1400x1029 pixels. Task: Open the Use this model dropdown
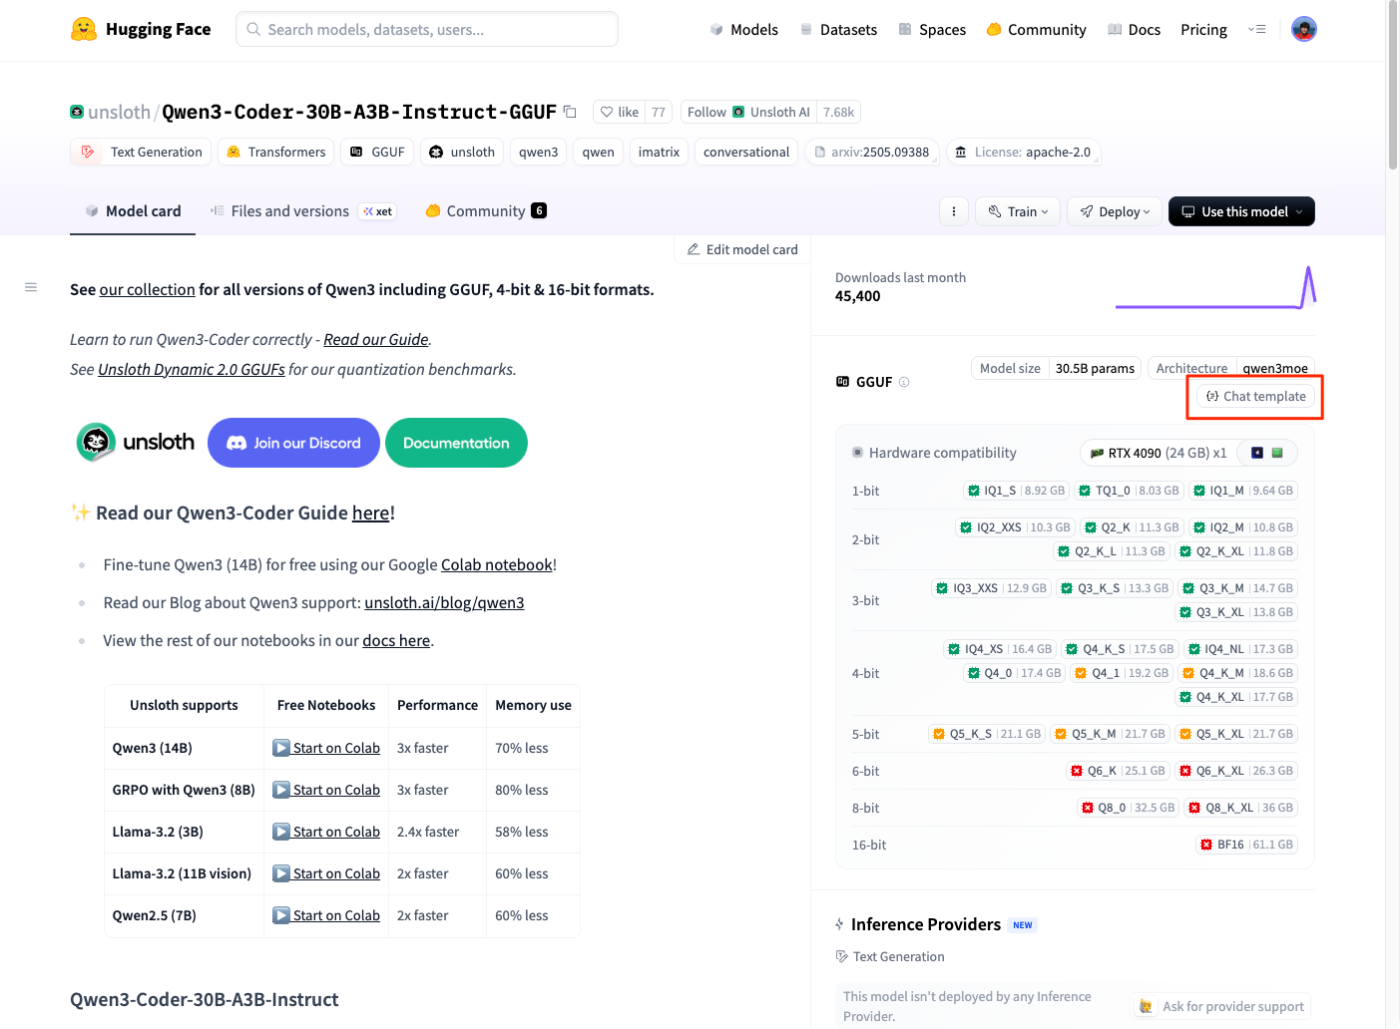click(x=1241, y=211)
